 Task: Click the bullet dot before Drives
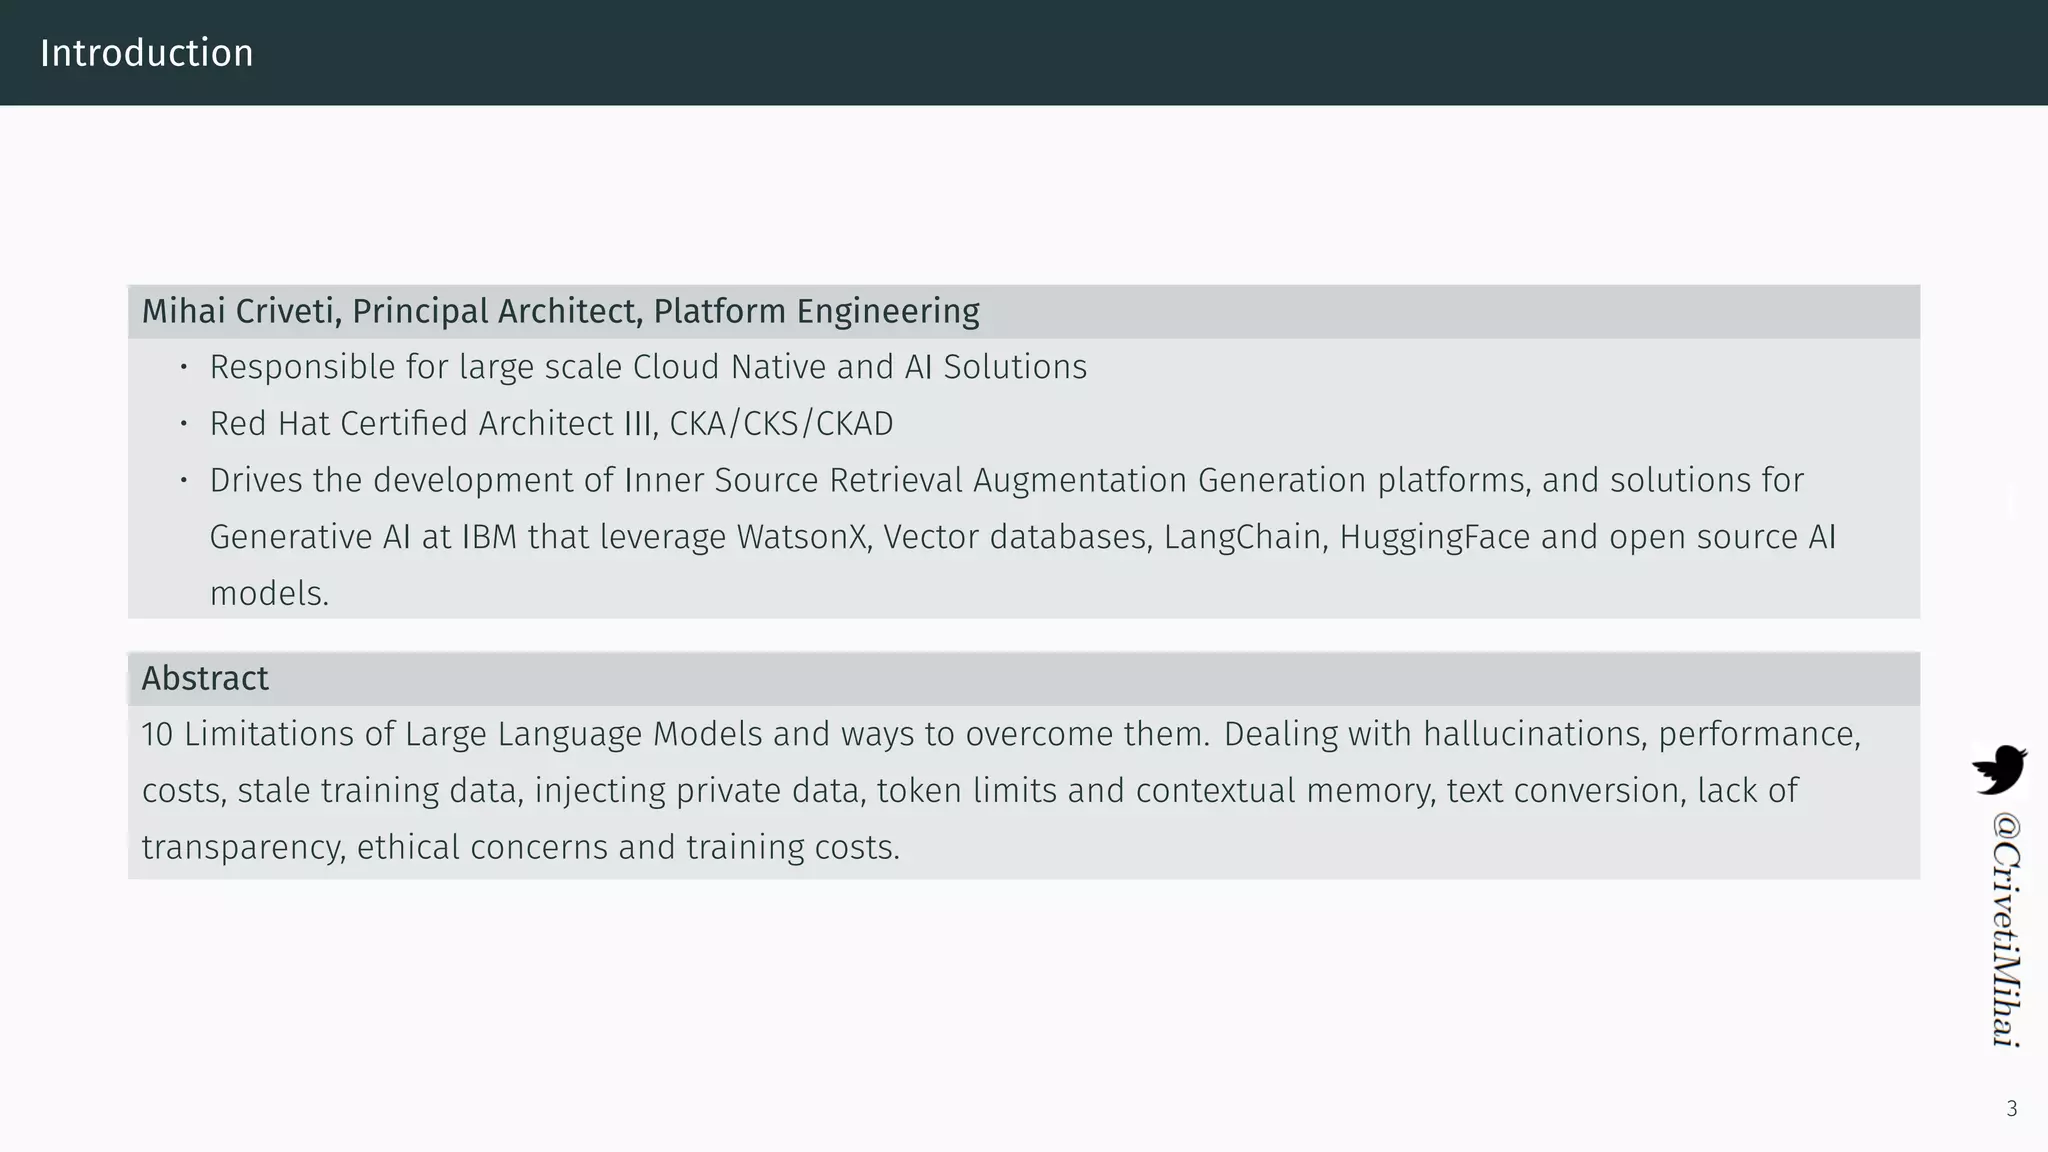coord(184,480)
